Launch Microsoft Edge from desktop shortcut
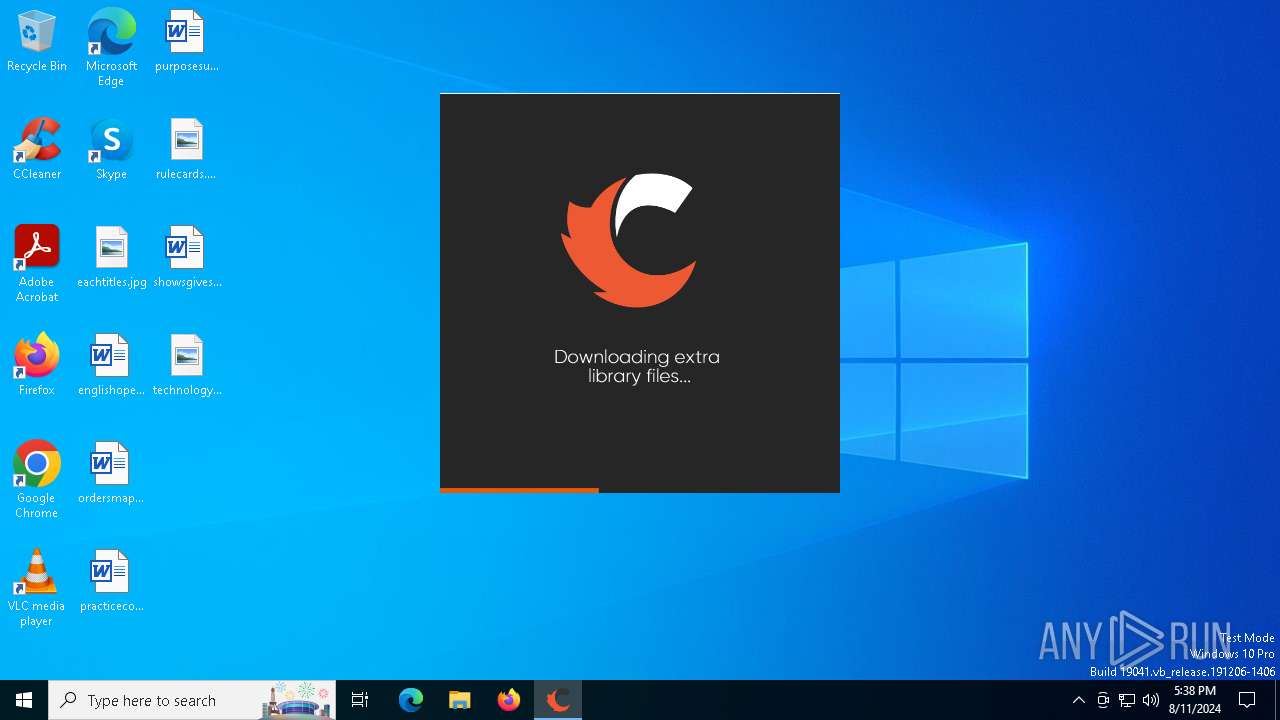Image resolution: width=1280 pixels, height=720 pixels. (x=111, y=48)
